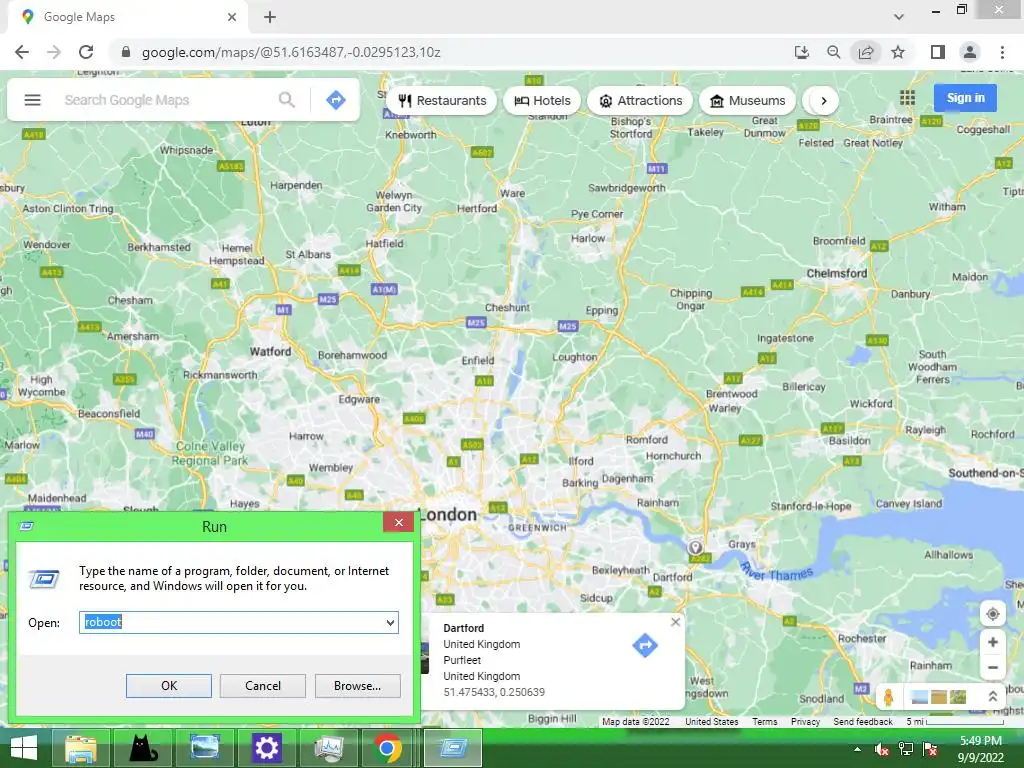Close the Google Maps tab
Viewport: 1024px width, 768px height.
tap(232, 17)
